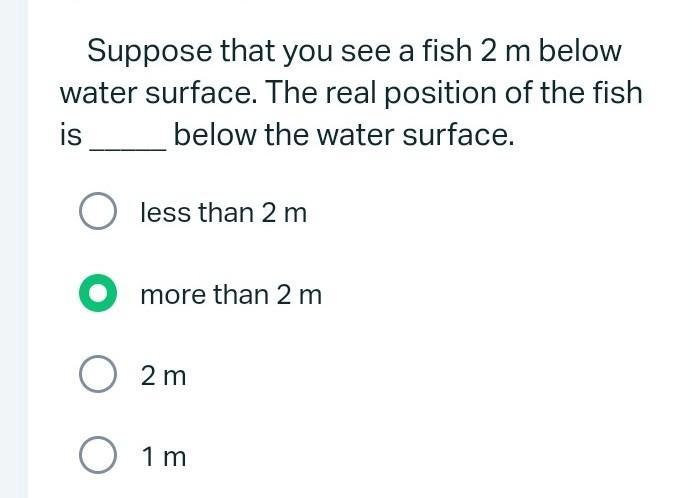Click "below the water surface." ending phrase
This screenshot has width=692, height=498.
point(344,136)
